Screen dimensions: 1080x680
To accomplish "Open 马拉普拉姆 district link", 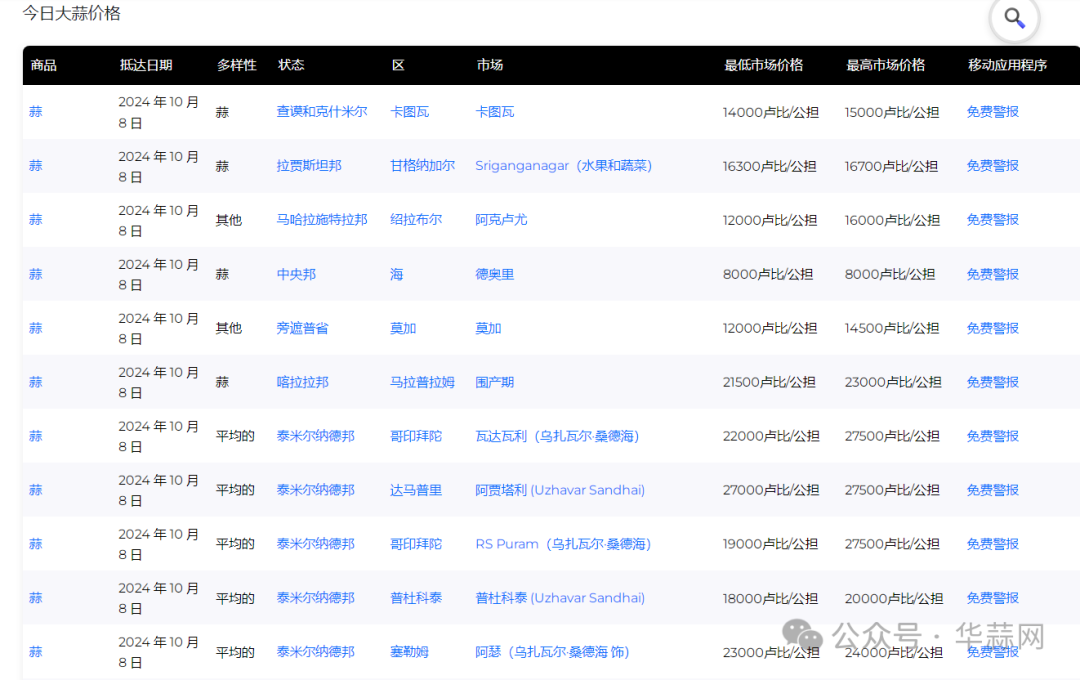I will coord(422,382).
